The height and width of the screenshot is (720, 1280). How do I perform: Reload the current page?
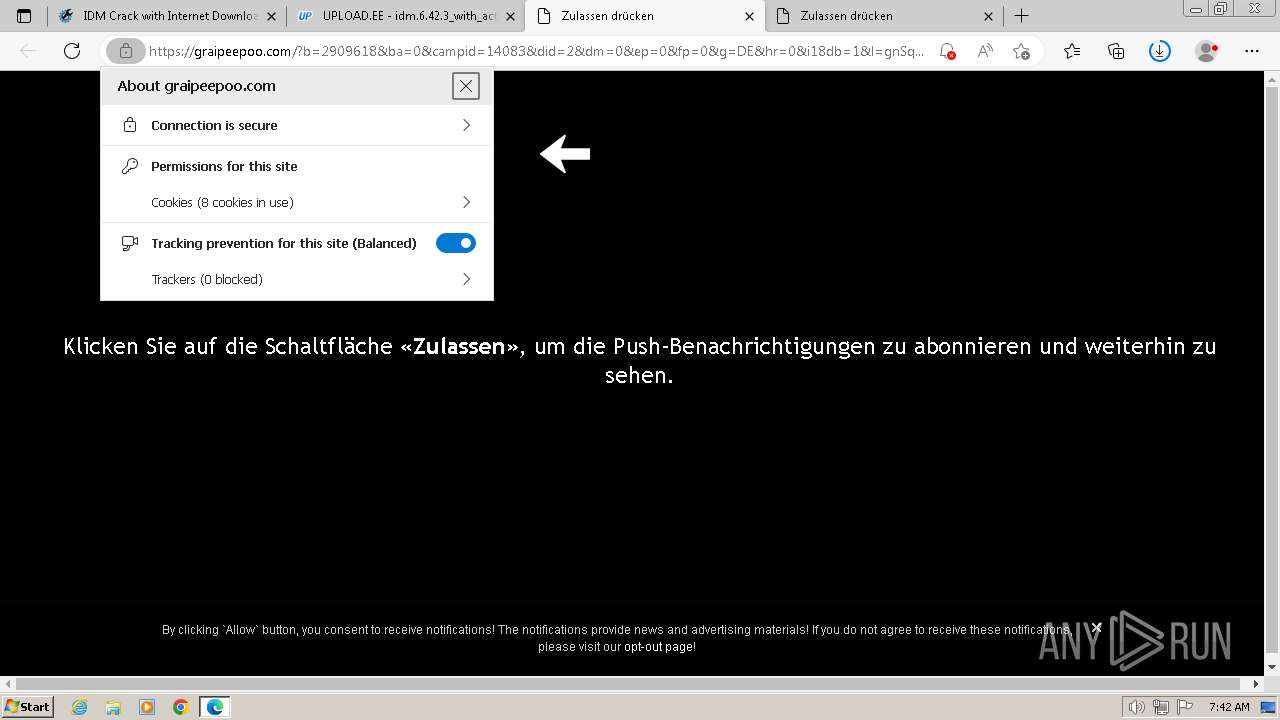[72, 51]
